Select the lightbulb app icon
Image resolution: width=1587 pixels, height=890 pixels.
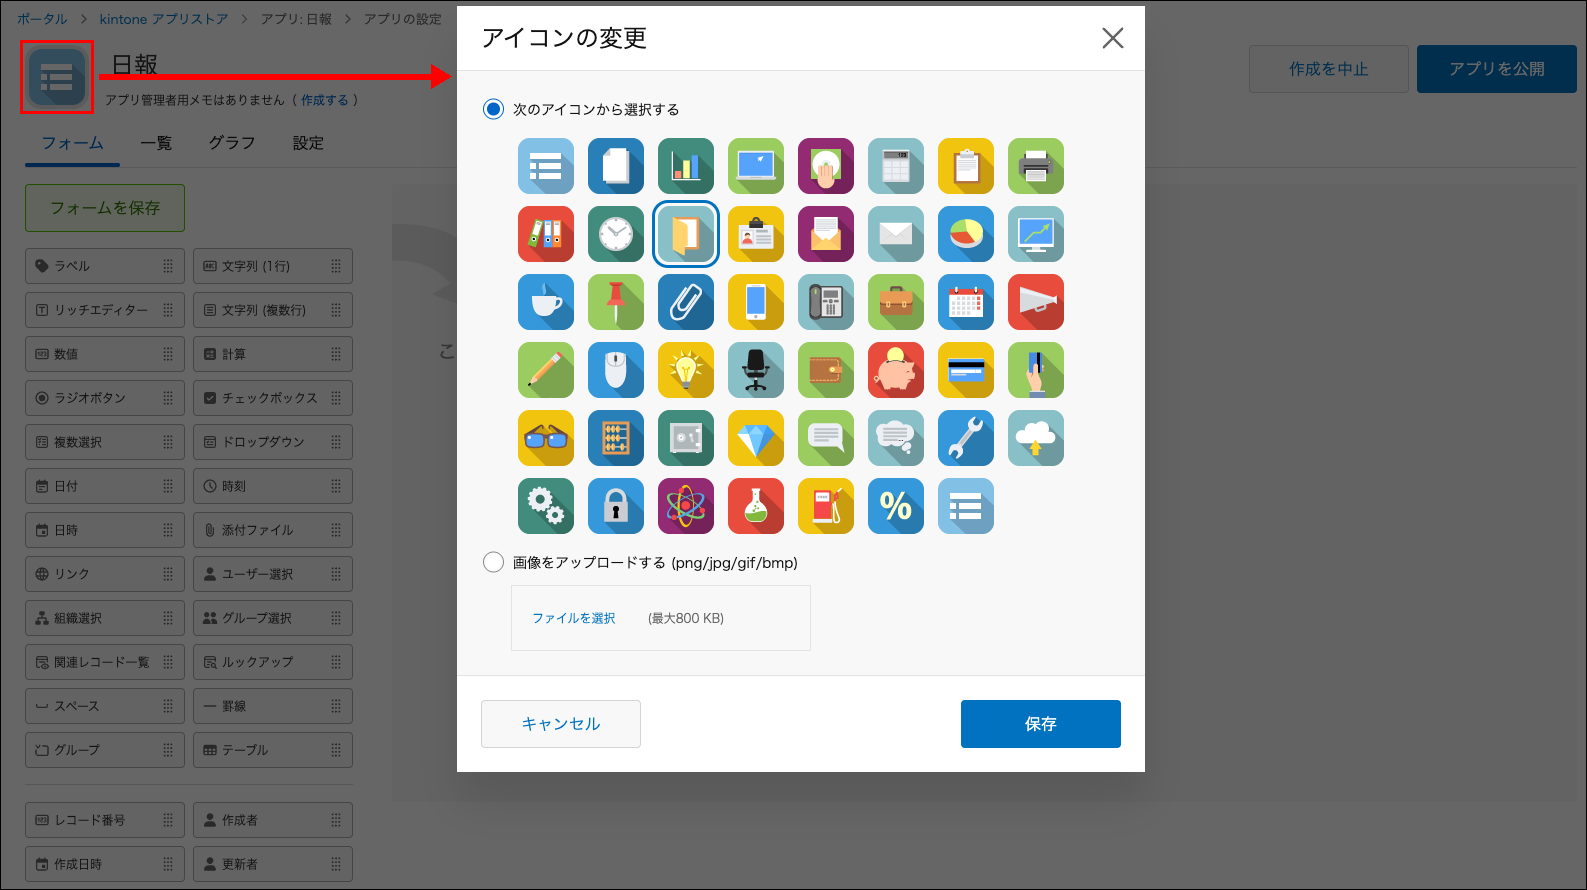[686, 370]
